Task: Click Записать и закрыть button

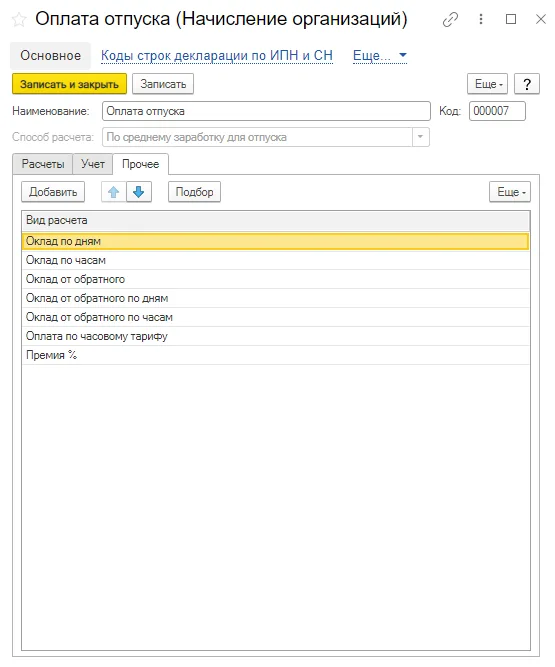Action: 69,84
